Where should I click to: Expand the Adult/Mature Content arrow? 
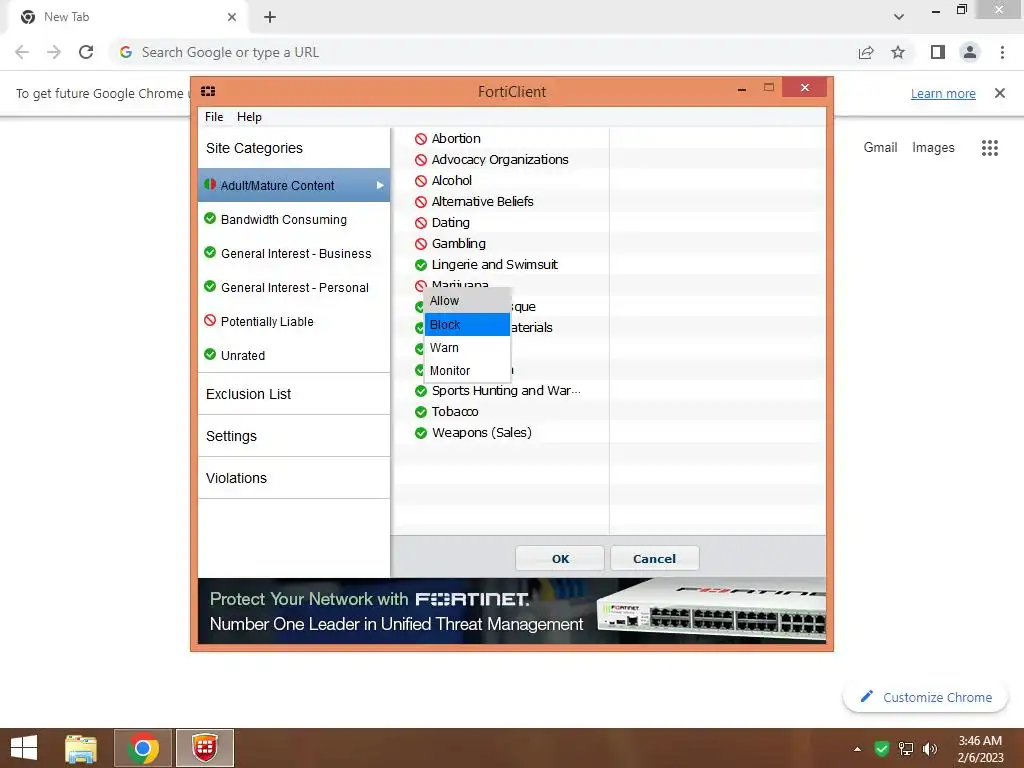tap(380, 185)
